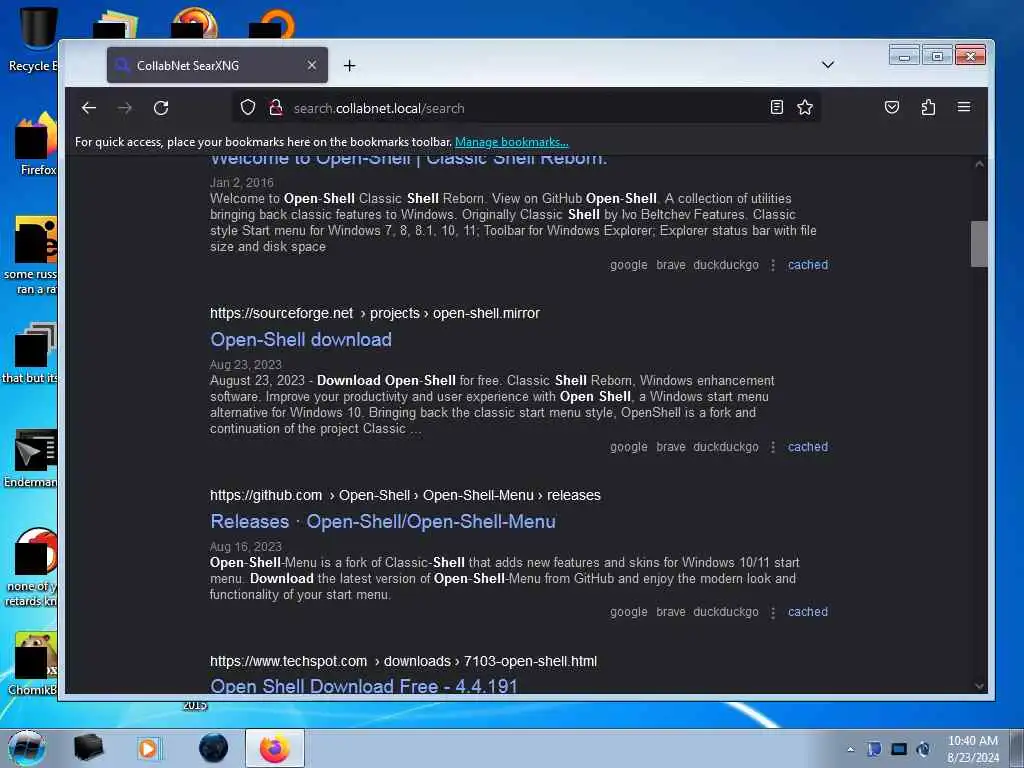Expand options dots for sourceforge result

click(x=773, y=447)
